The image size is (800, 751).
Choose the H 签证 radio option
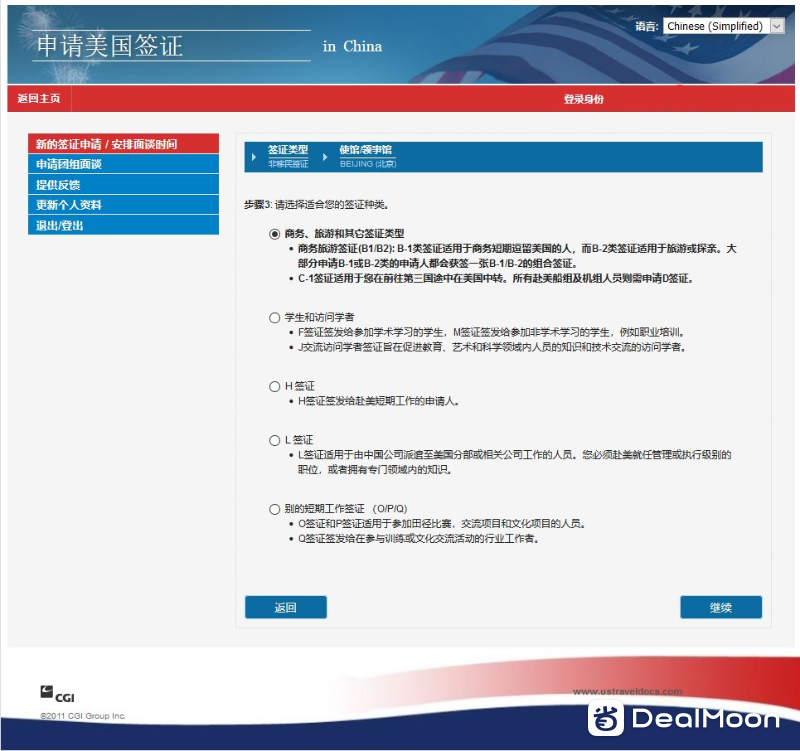coord(274,386)
